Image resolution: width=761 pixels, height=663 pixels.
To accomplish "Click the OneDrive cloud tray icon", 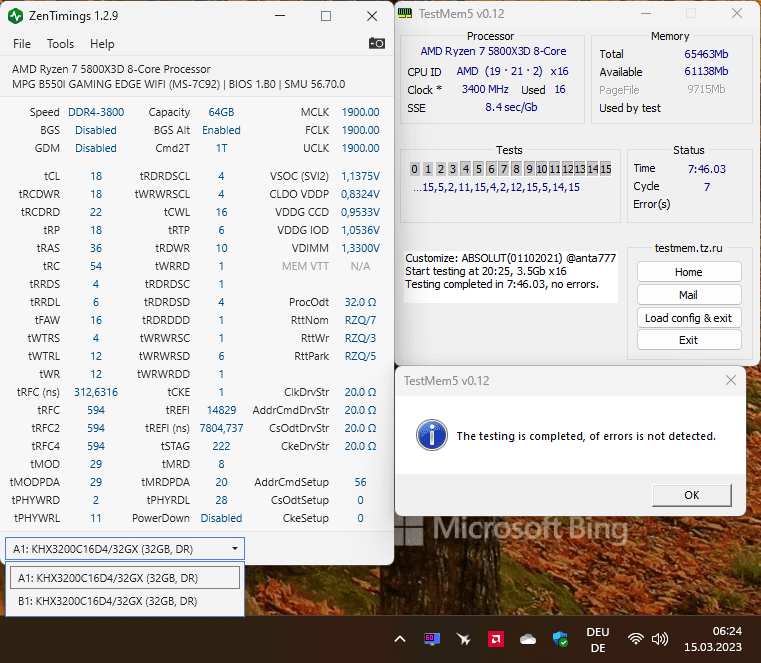I will [528, 638].
